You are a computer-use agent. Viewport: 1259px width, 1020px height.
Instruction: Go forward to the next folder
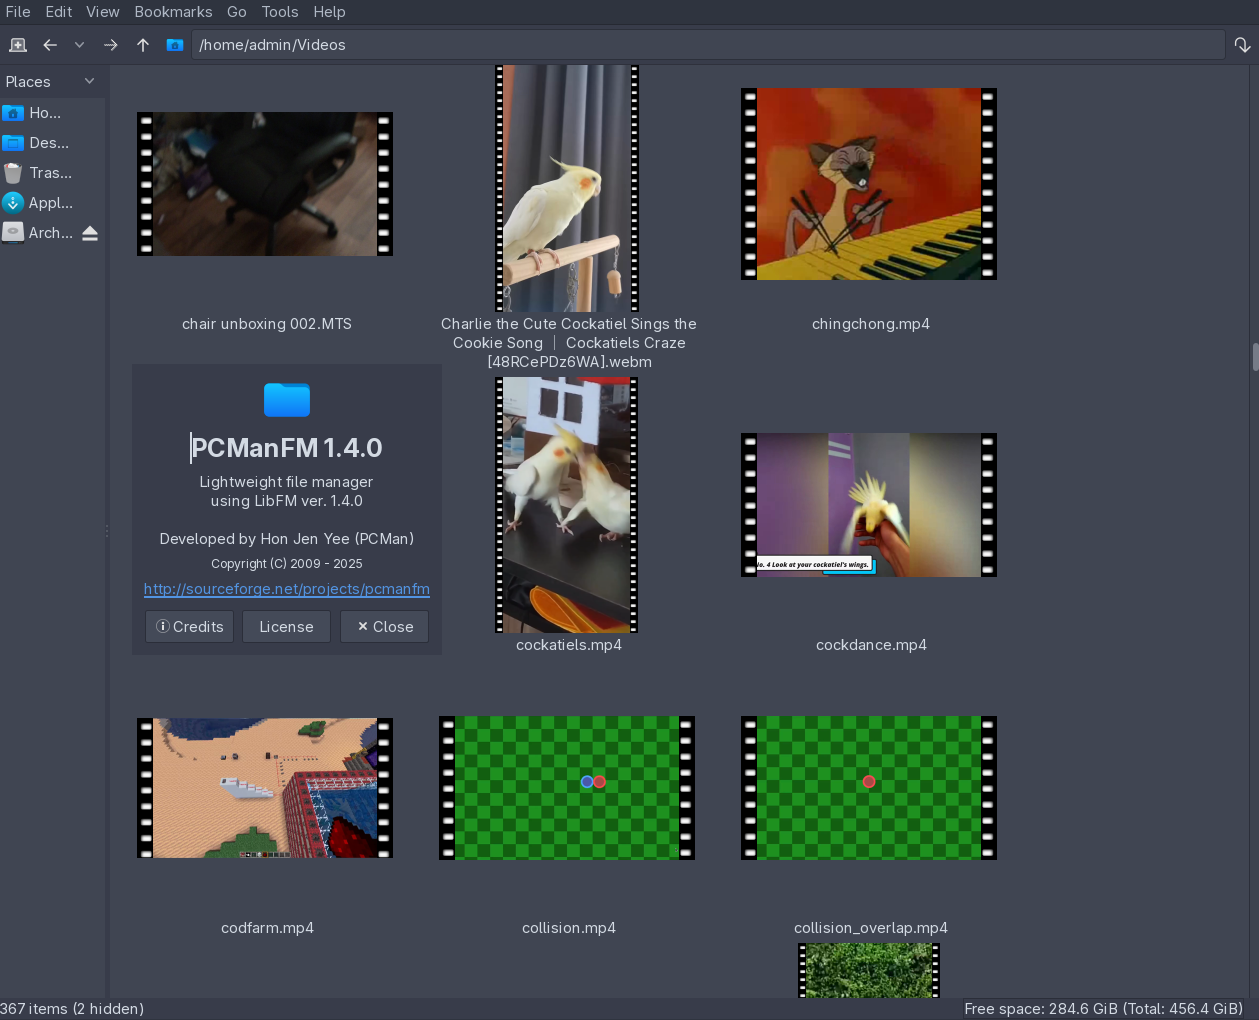[111, 45]
